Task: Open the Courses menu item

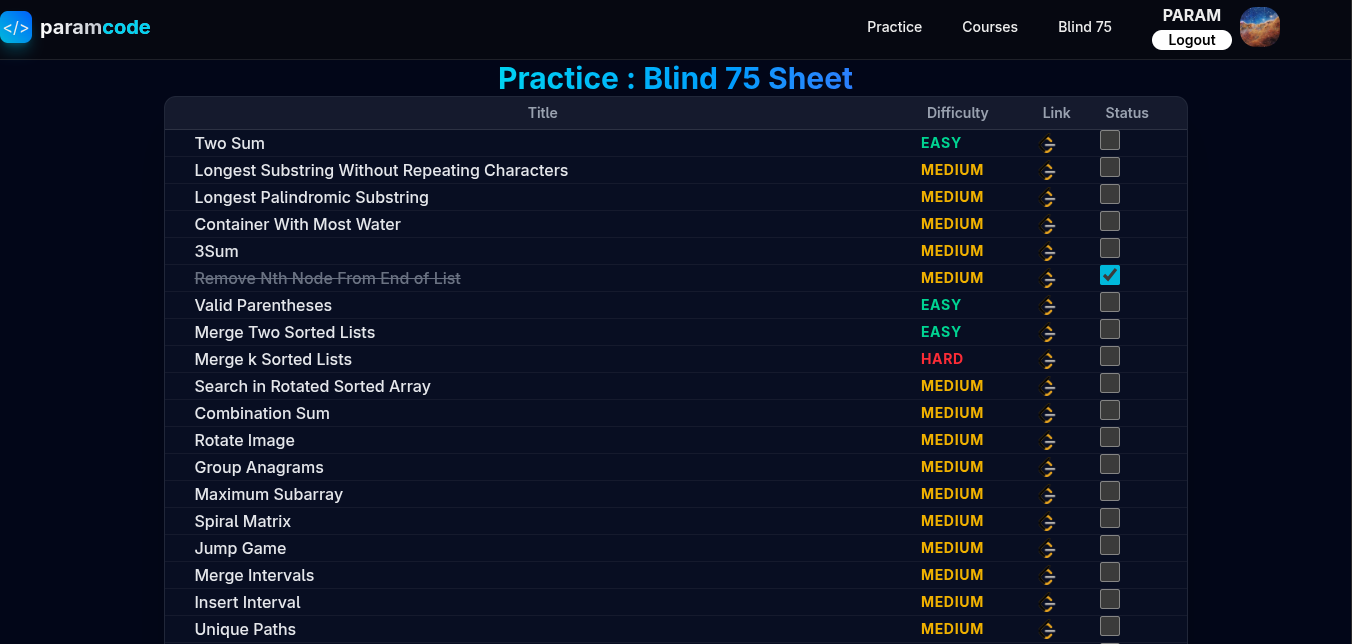Action: 990,27
